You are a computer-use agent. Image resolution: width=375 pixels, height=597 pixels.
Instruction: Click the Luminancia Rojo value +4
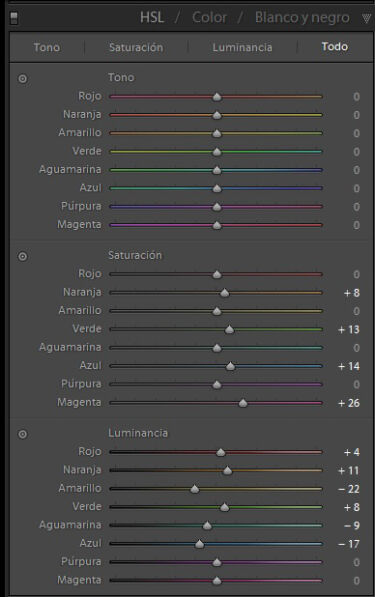coord(351,452)
